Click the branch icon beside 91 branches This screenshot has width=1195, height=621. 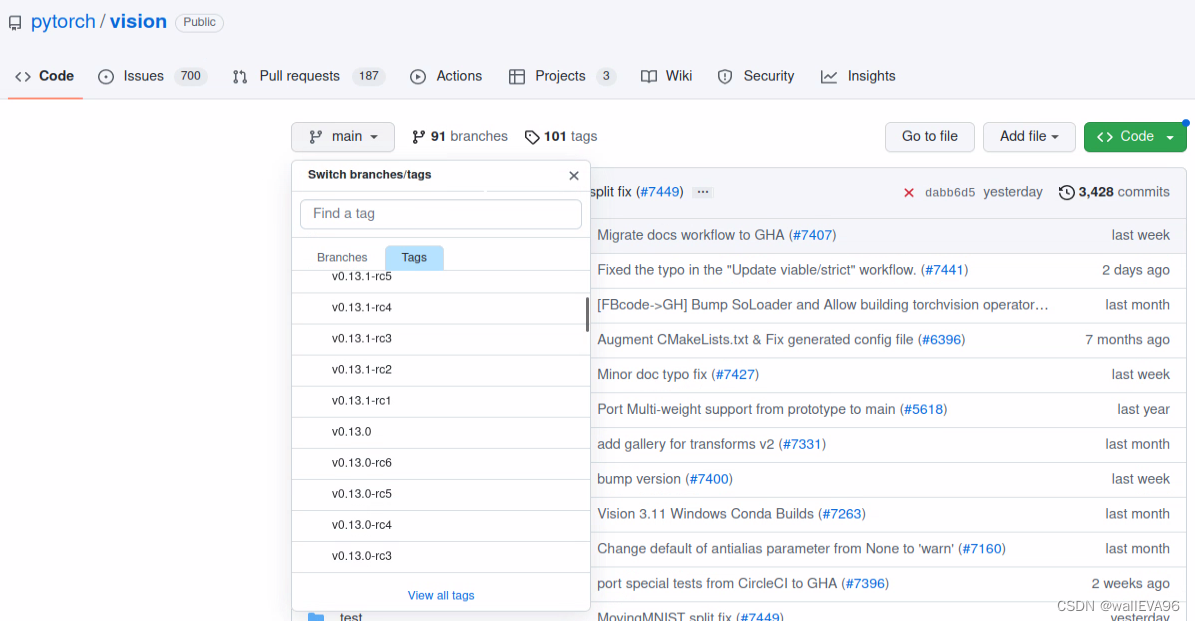tap(418, 137)
